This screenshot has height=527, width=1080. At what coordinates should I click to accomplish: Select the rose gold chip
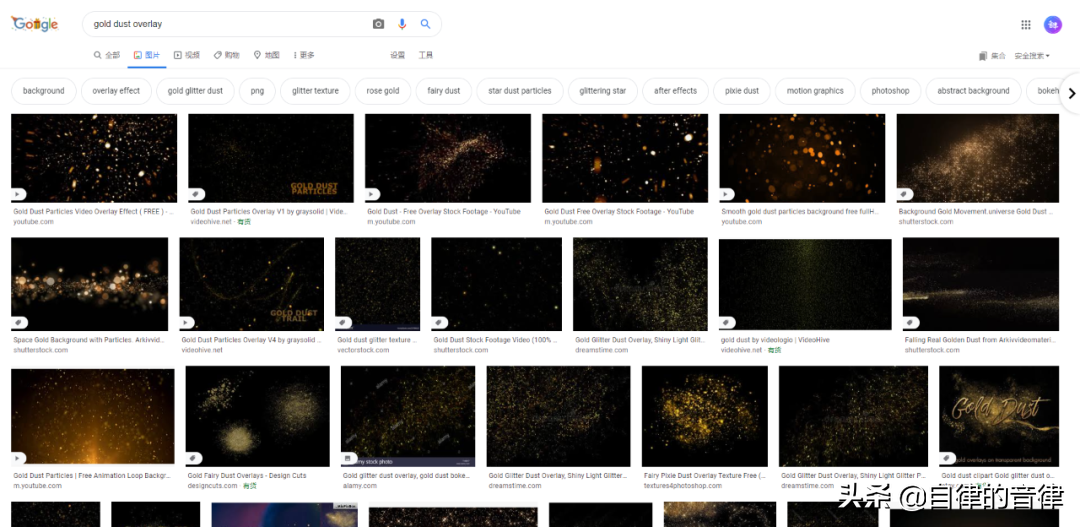[383, 91]
